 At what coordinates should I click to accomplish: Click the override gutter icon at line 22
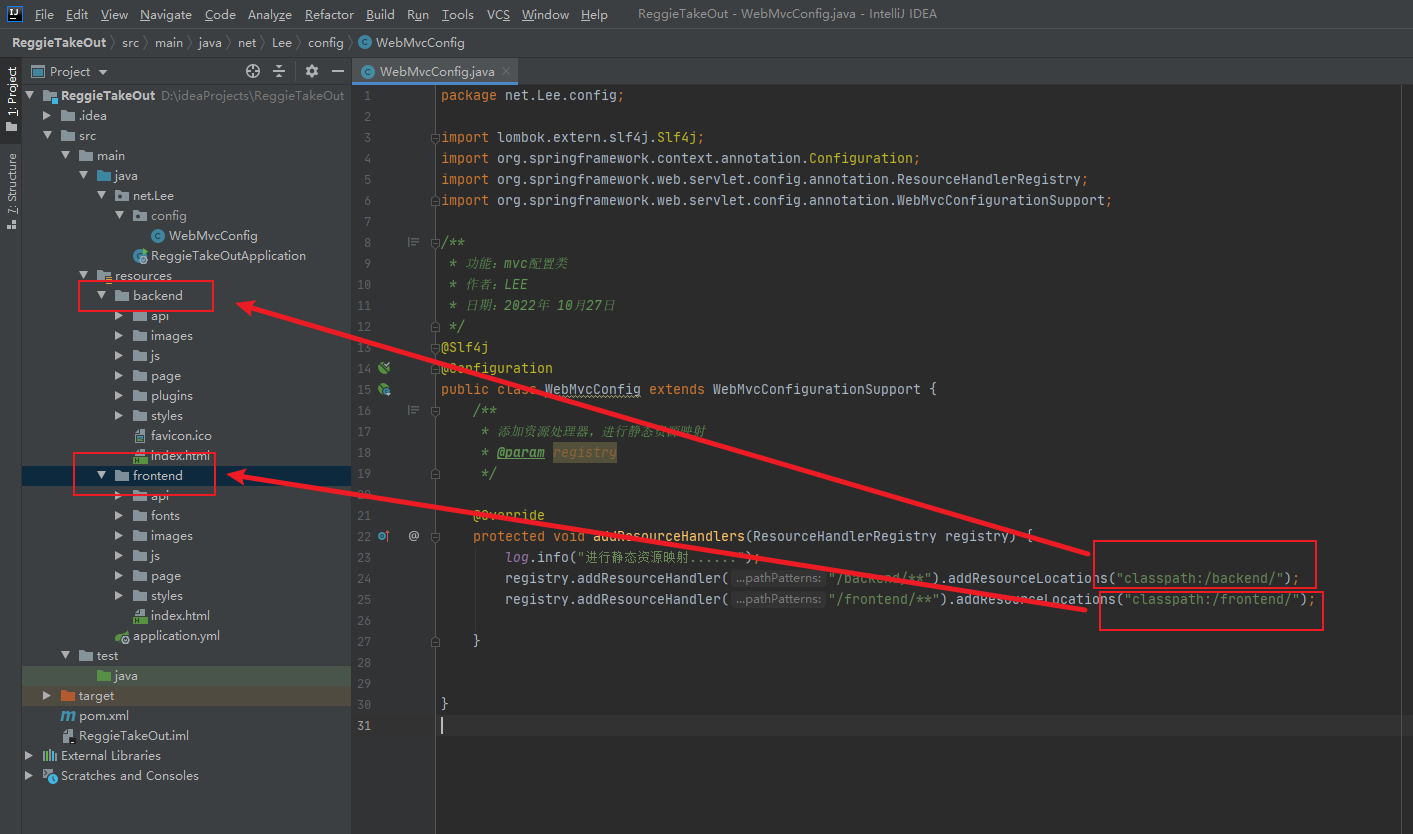tap(384, 536)
